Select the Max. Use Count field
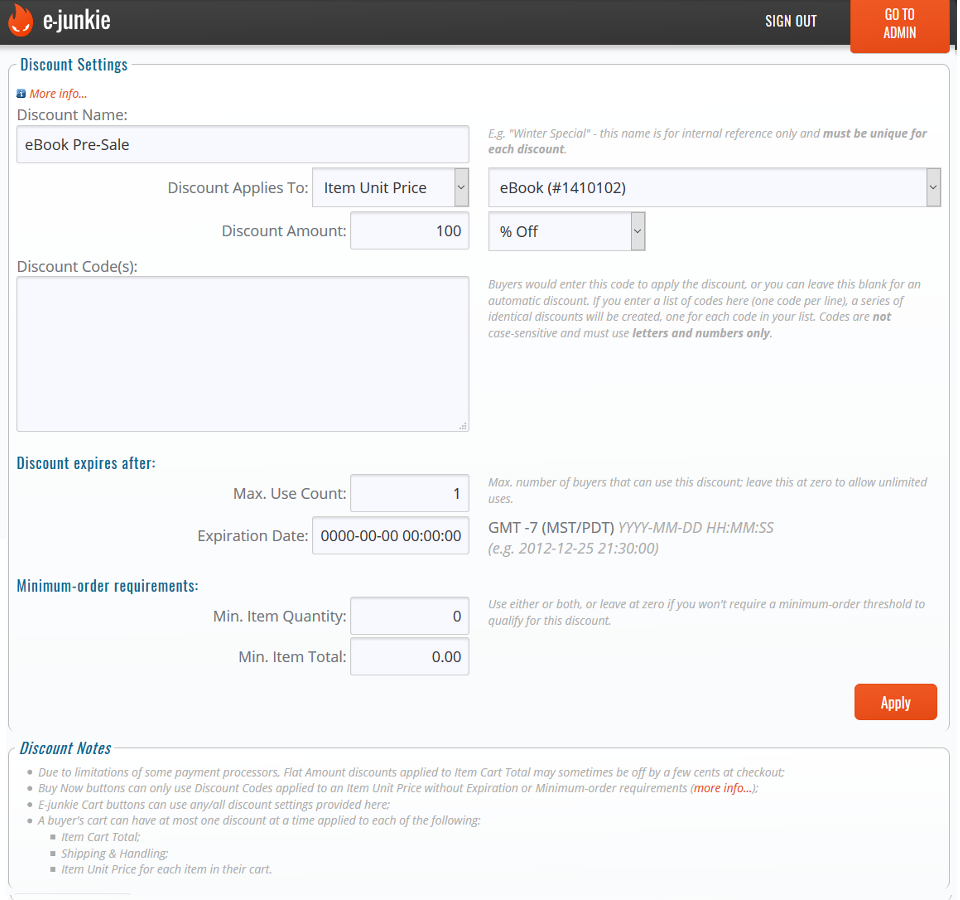Viewport: 960px width, 900px height. click(x=409, y=493)
